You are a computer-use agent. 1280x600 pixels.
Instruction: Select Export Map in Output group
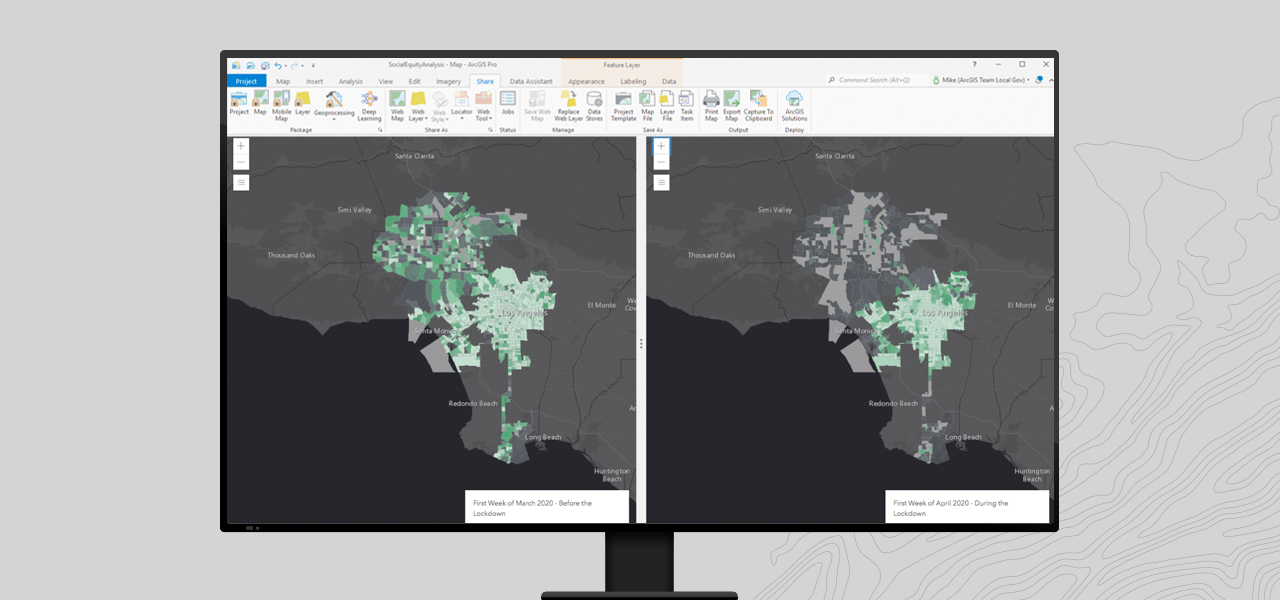(x=732, y=105)
